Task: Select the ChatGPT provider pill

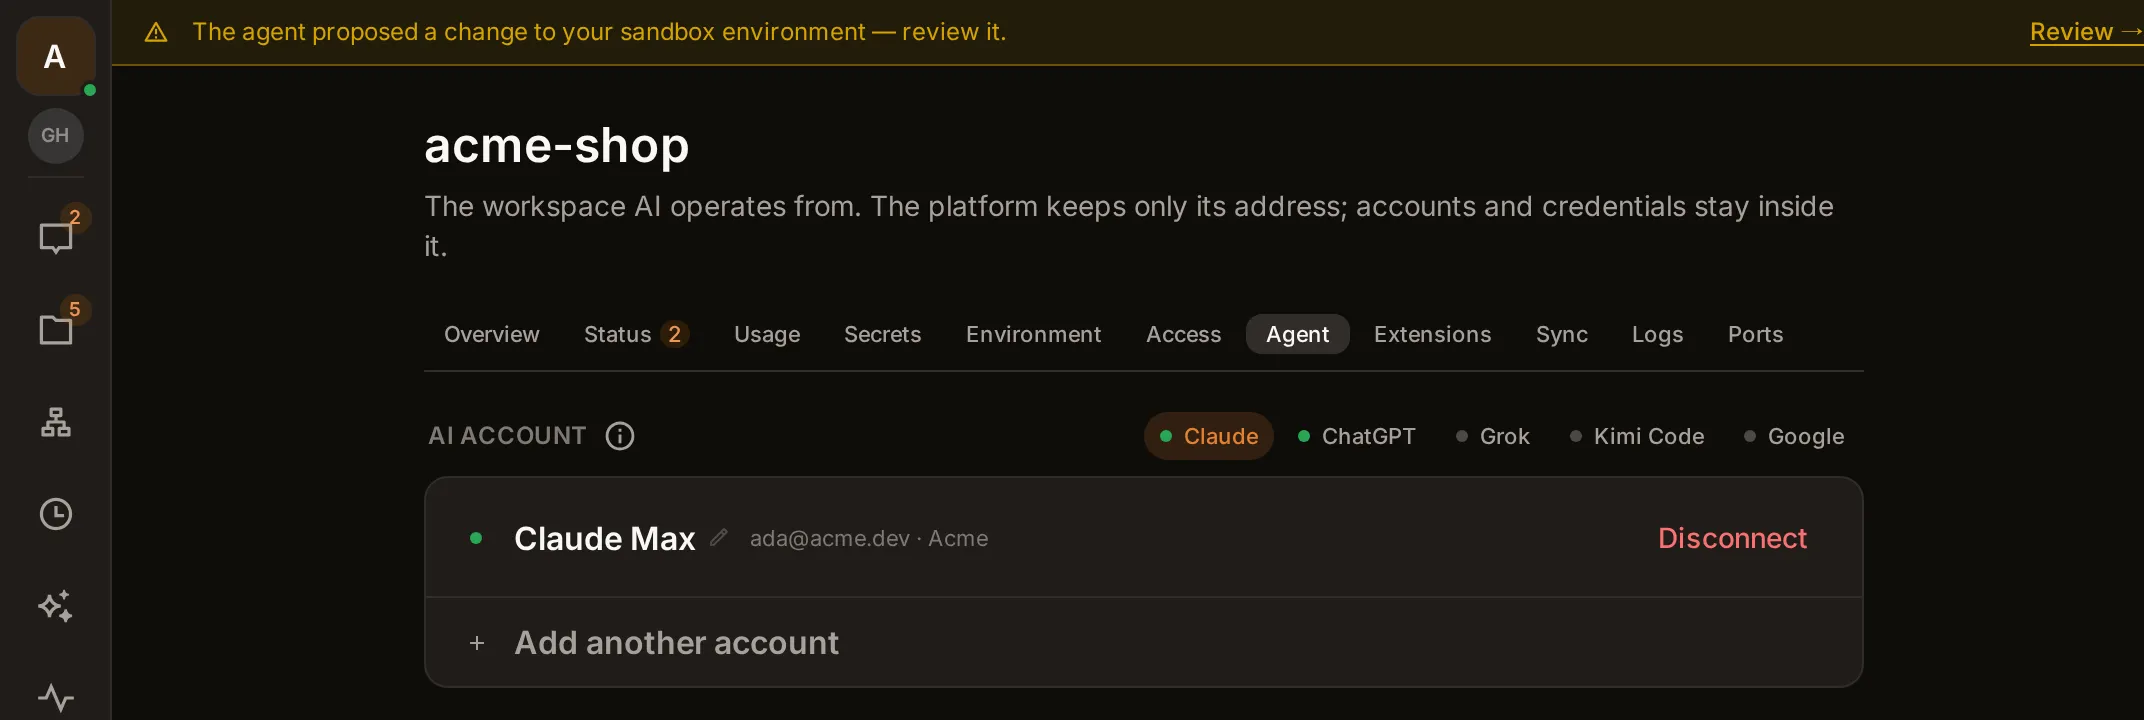Action: click(1356, 436)
